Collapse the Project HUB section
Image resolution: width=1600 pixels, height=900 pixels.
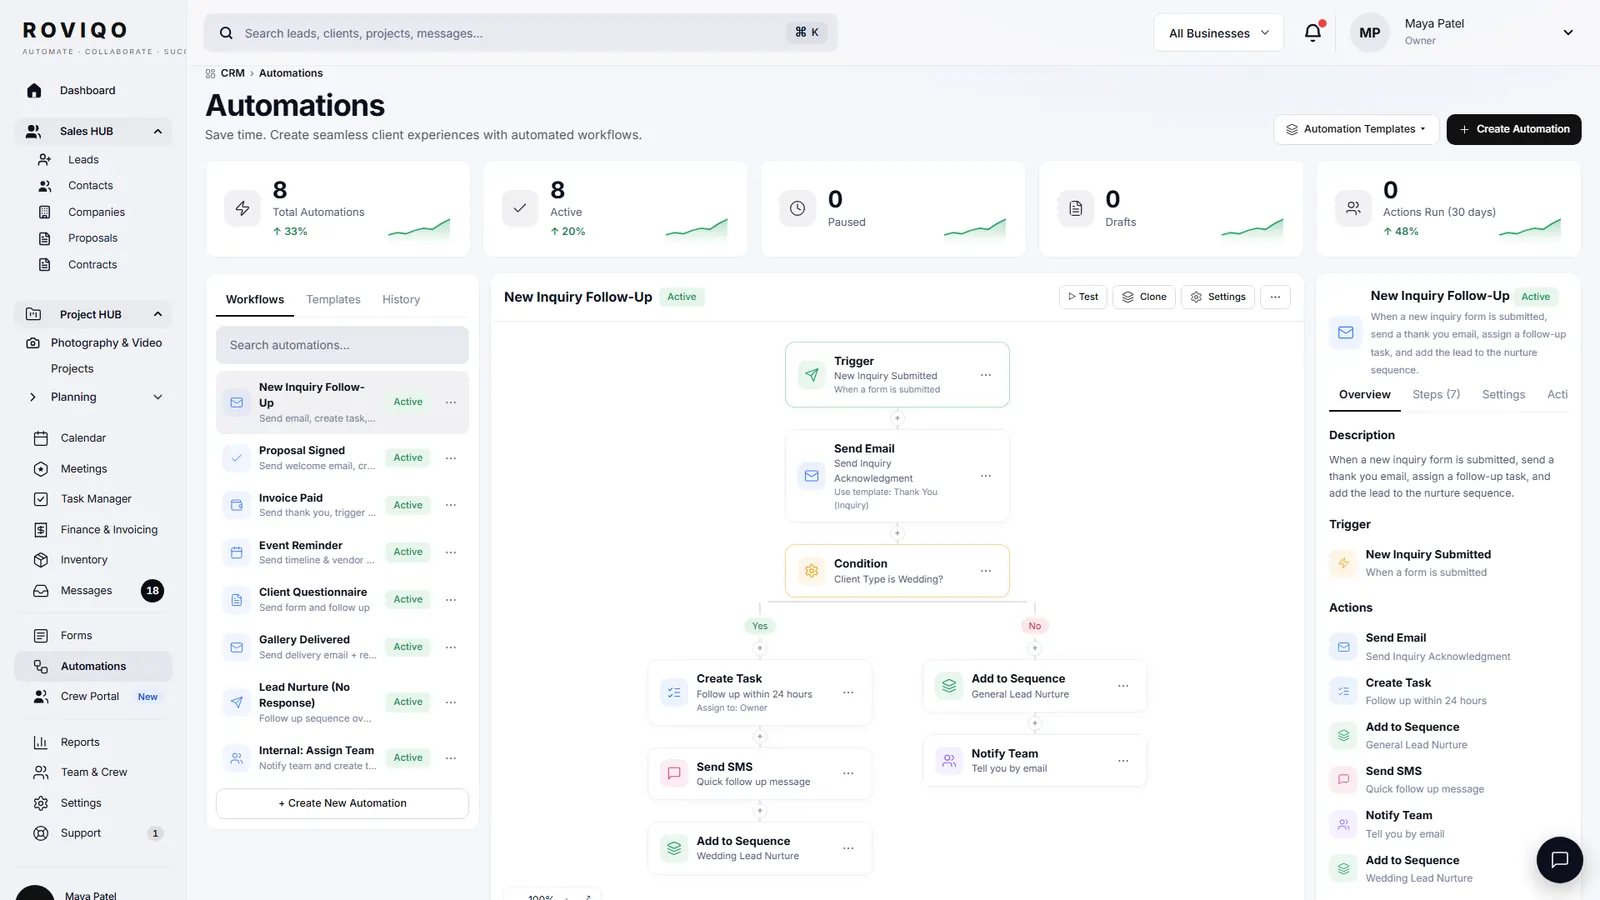[158, 314]
